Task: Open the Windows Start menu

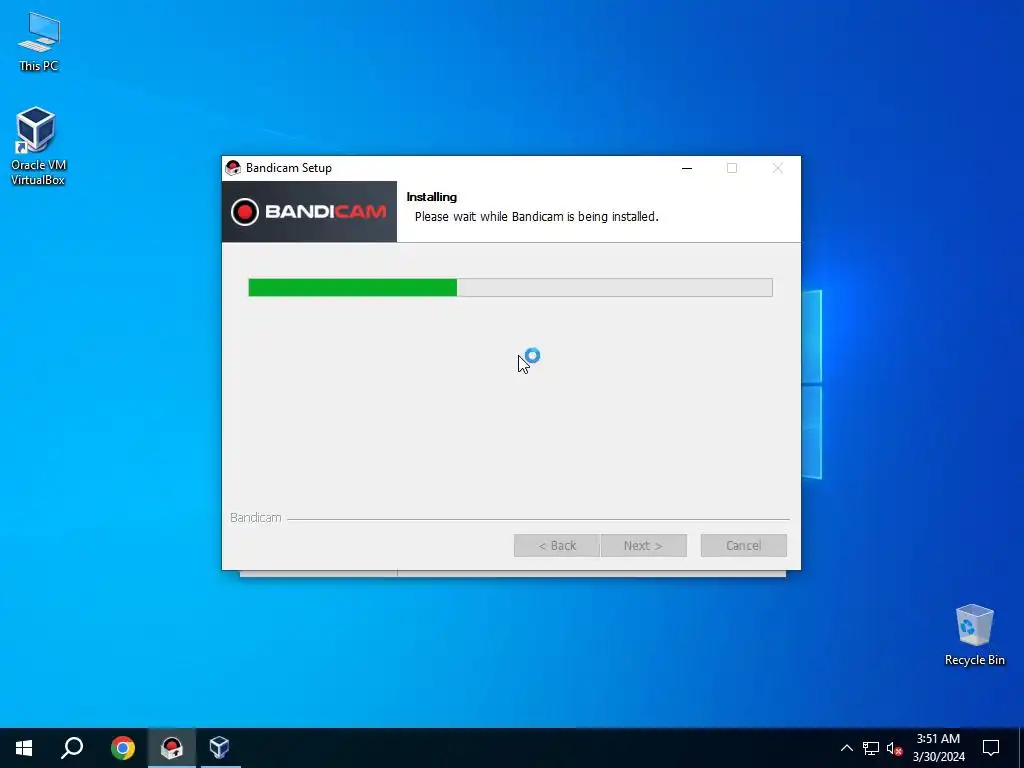Action: pos(24,748)
